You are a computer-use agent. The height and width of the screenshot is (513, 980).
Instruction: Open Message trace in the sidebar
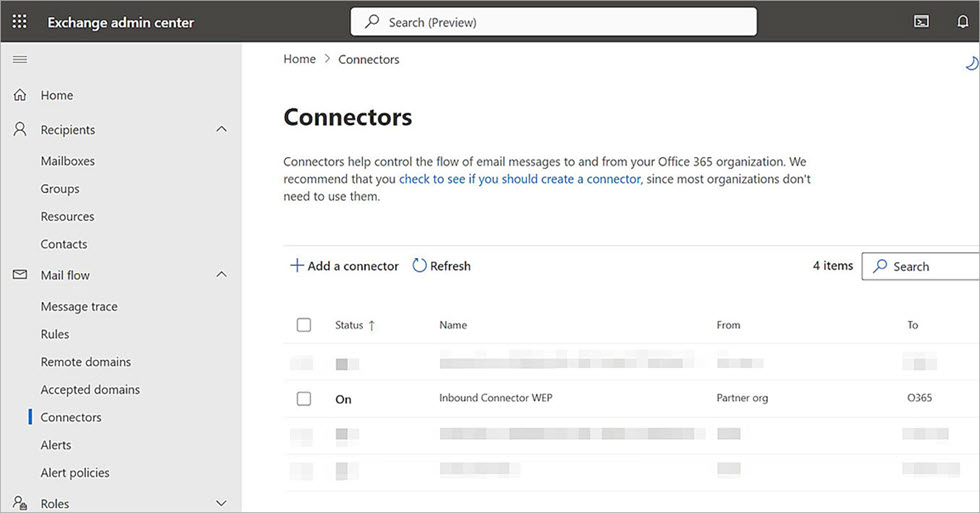pos(78,307)
